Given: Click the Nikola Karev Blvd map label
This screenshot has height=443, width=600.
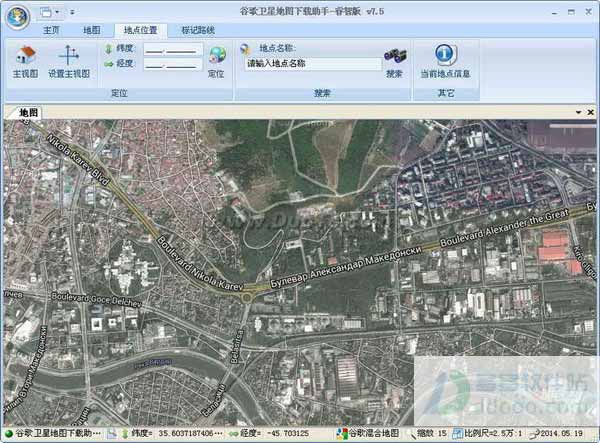Looking at the screenshot, I should coord(78,160).
